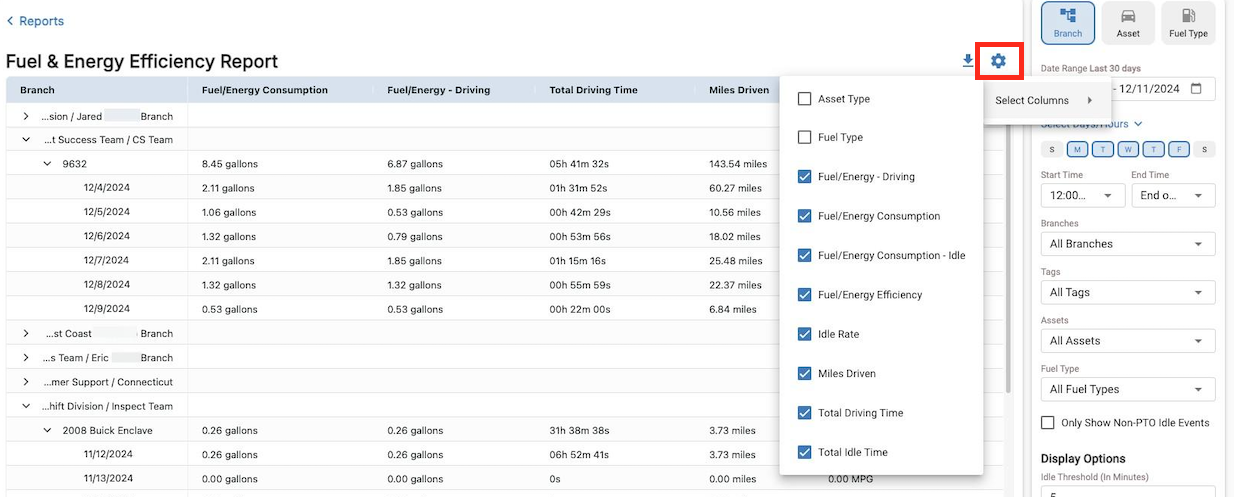
Task: Open the date range calendar icon
Action: click(x=1197, y=88)
